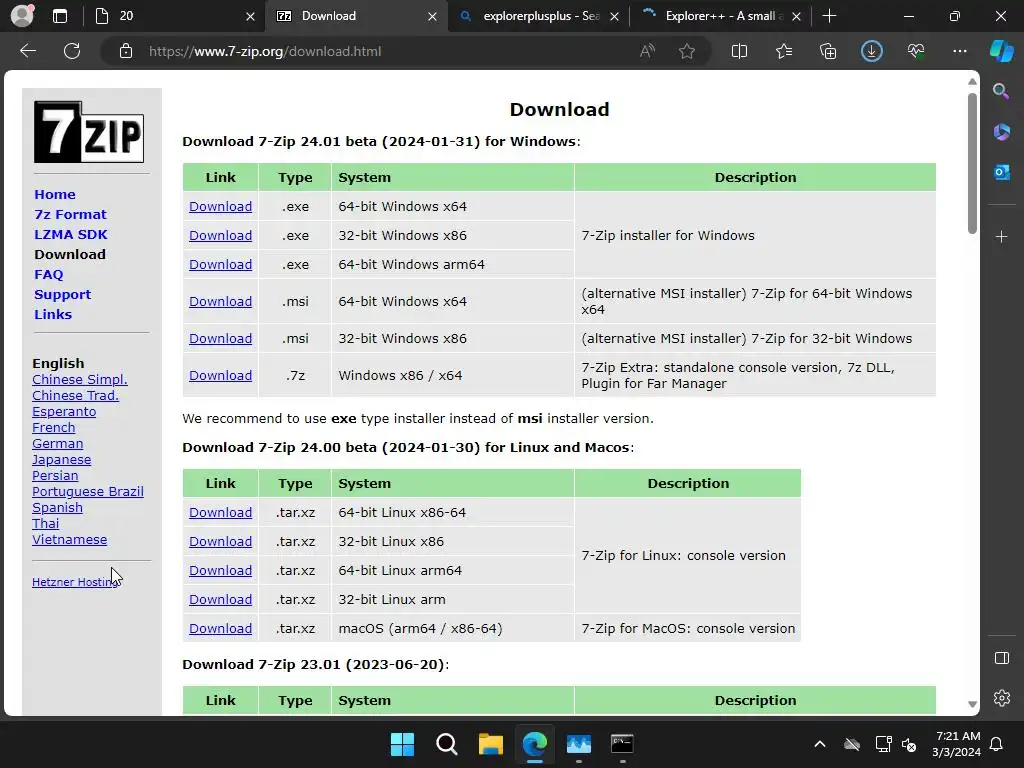
Task: Open sidebar Search icon
Action: (x=1001, y=91)
